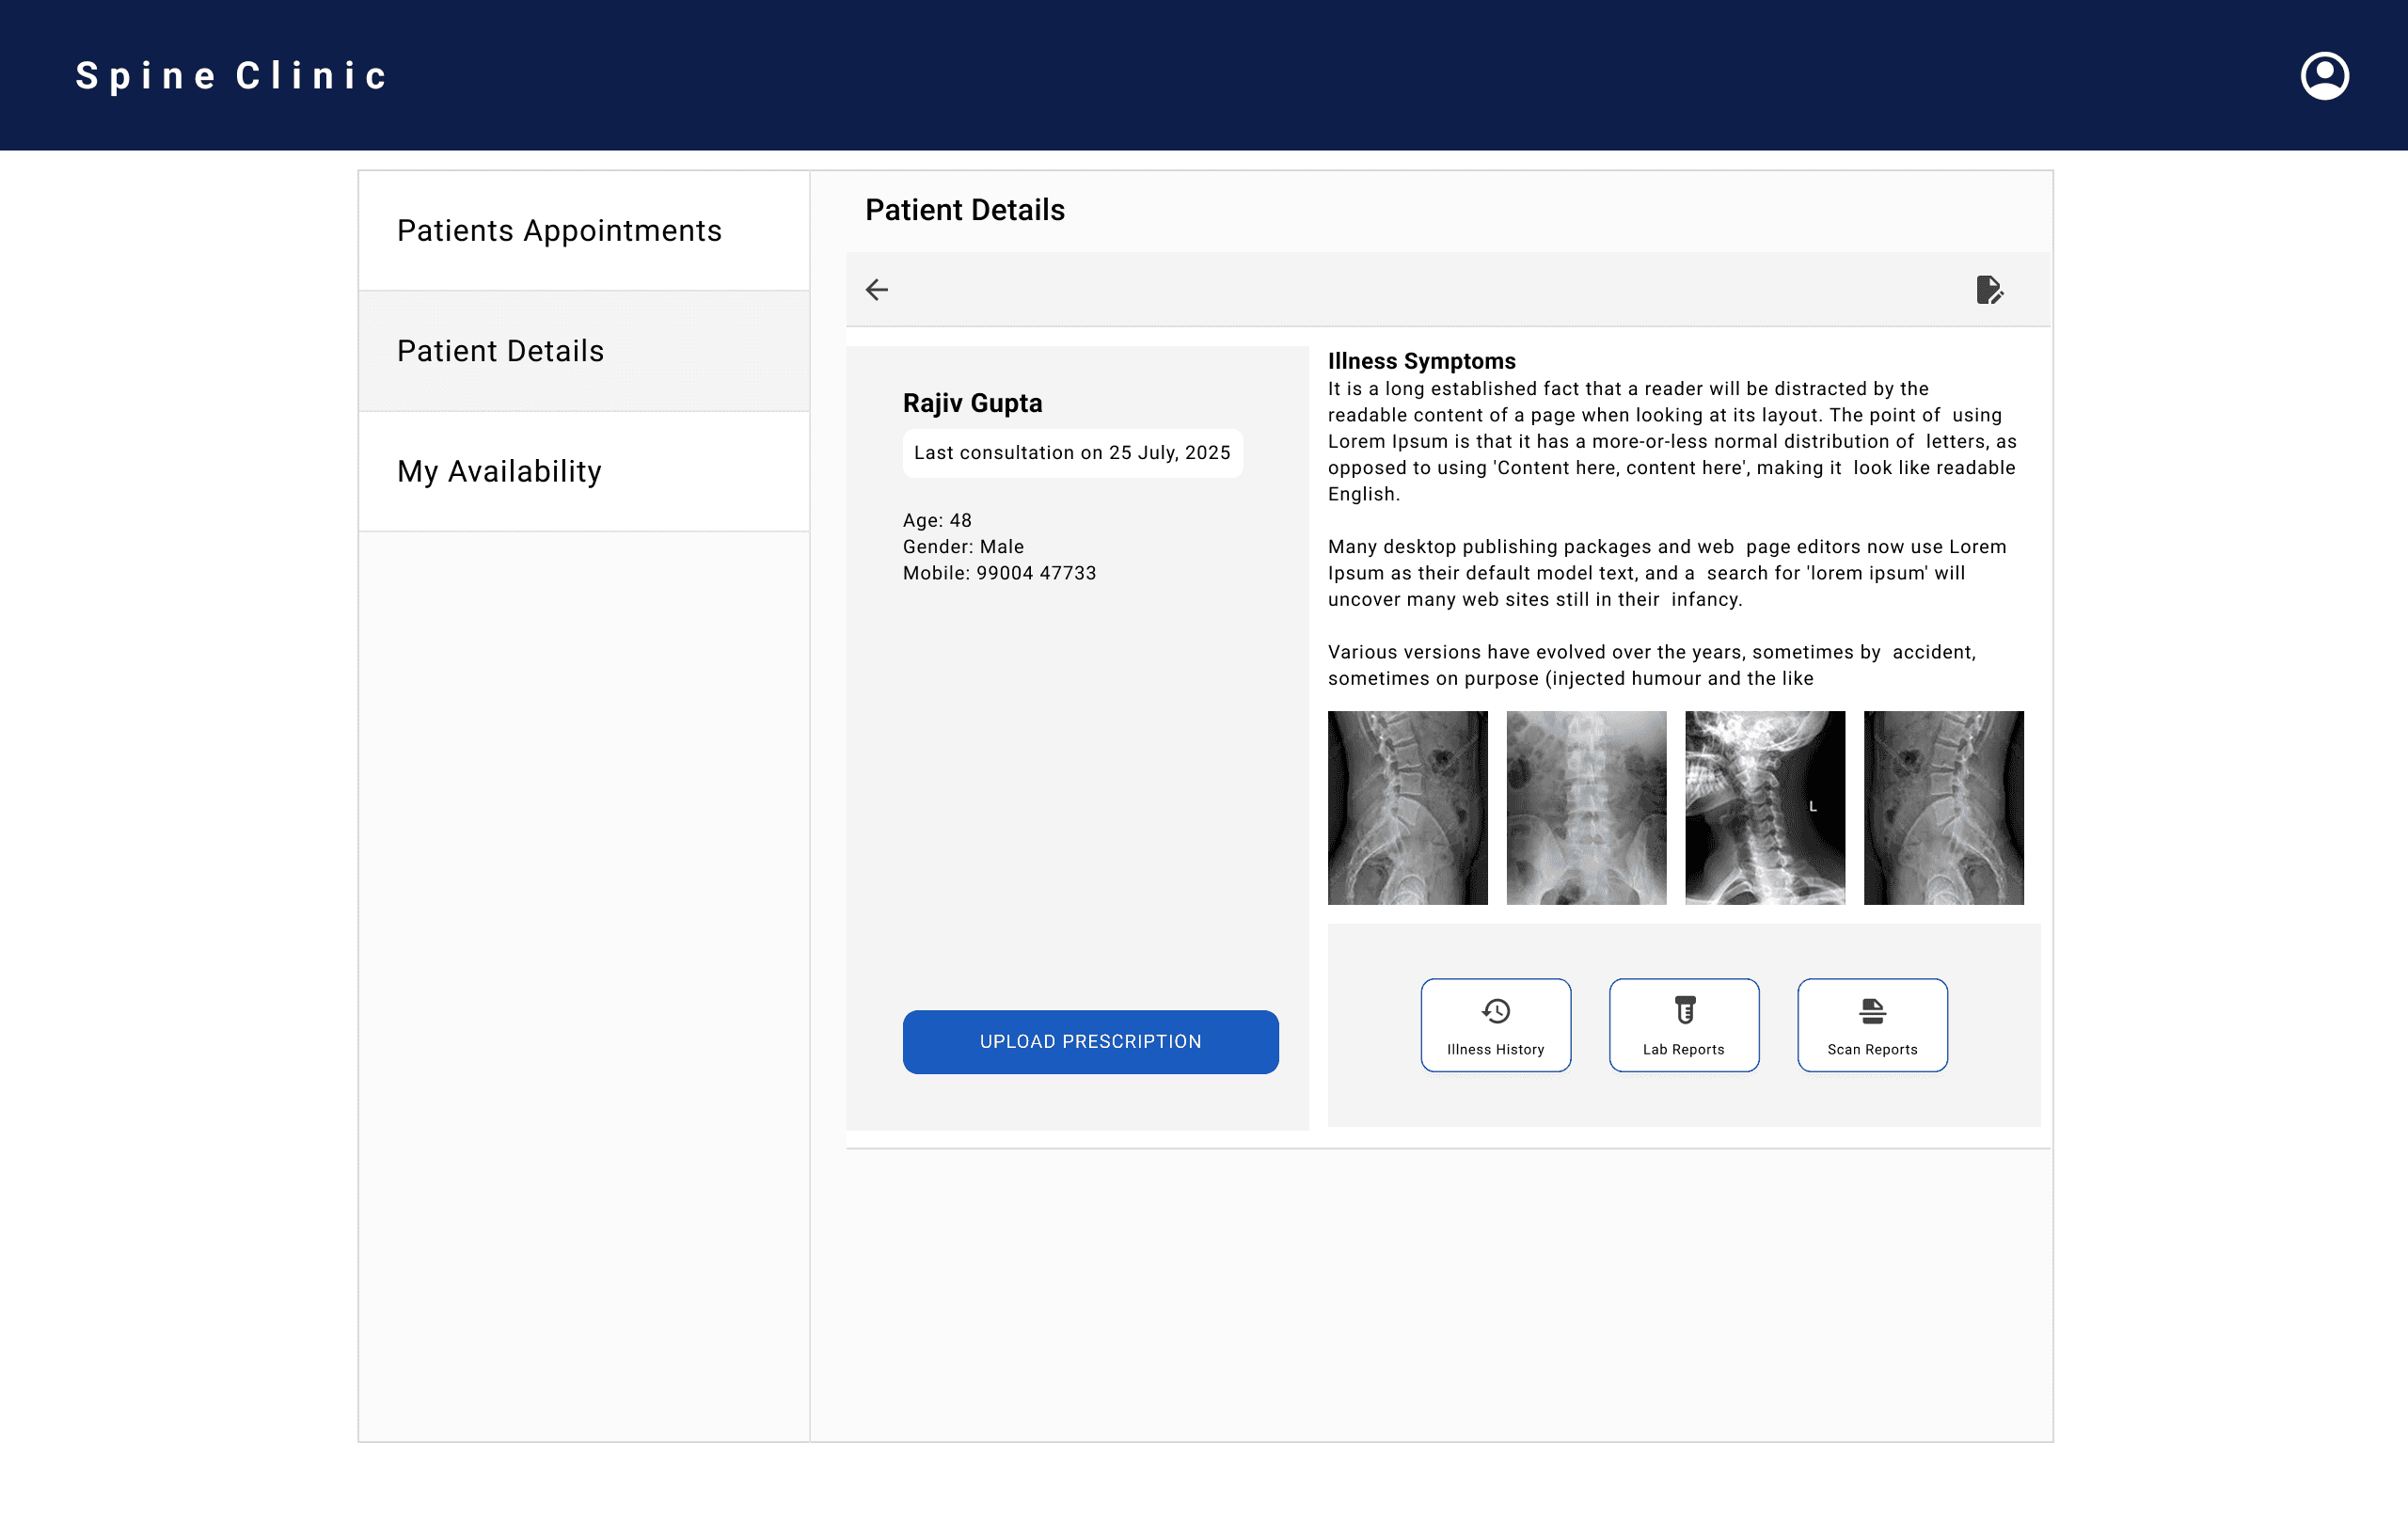Select Patients Appointments in sidebar

tap(559, 231)
